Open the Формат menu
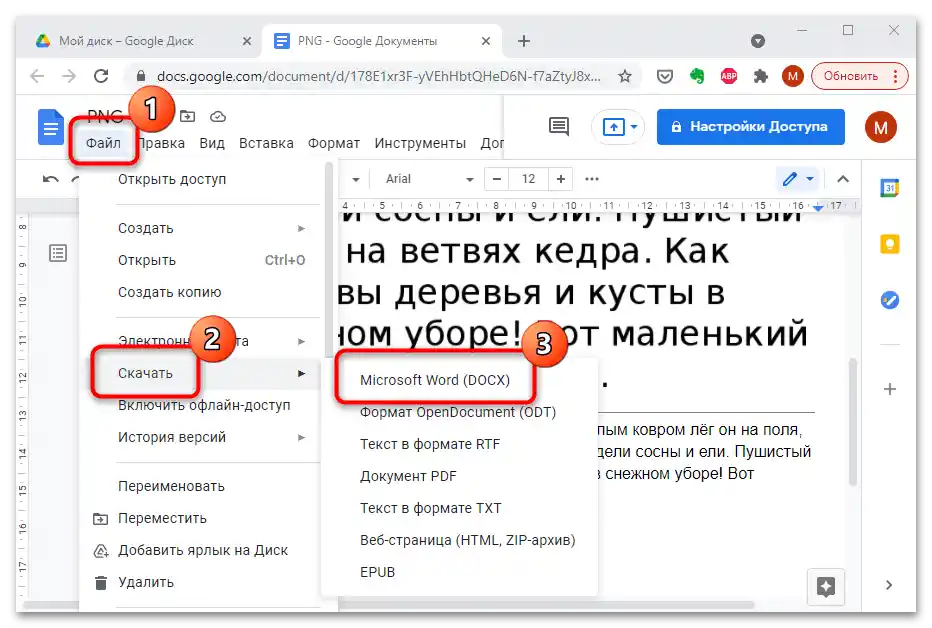 pos(333,143)
